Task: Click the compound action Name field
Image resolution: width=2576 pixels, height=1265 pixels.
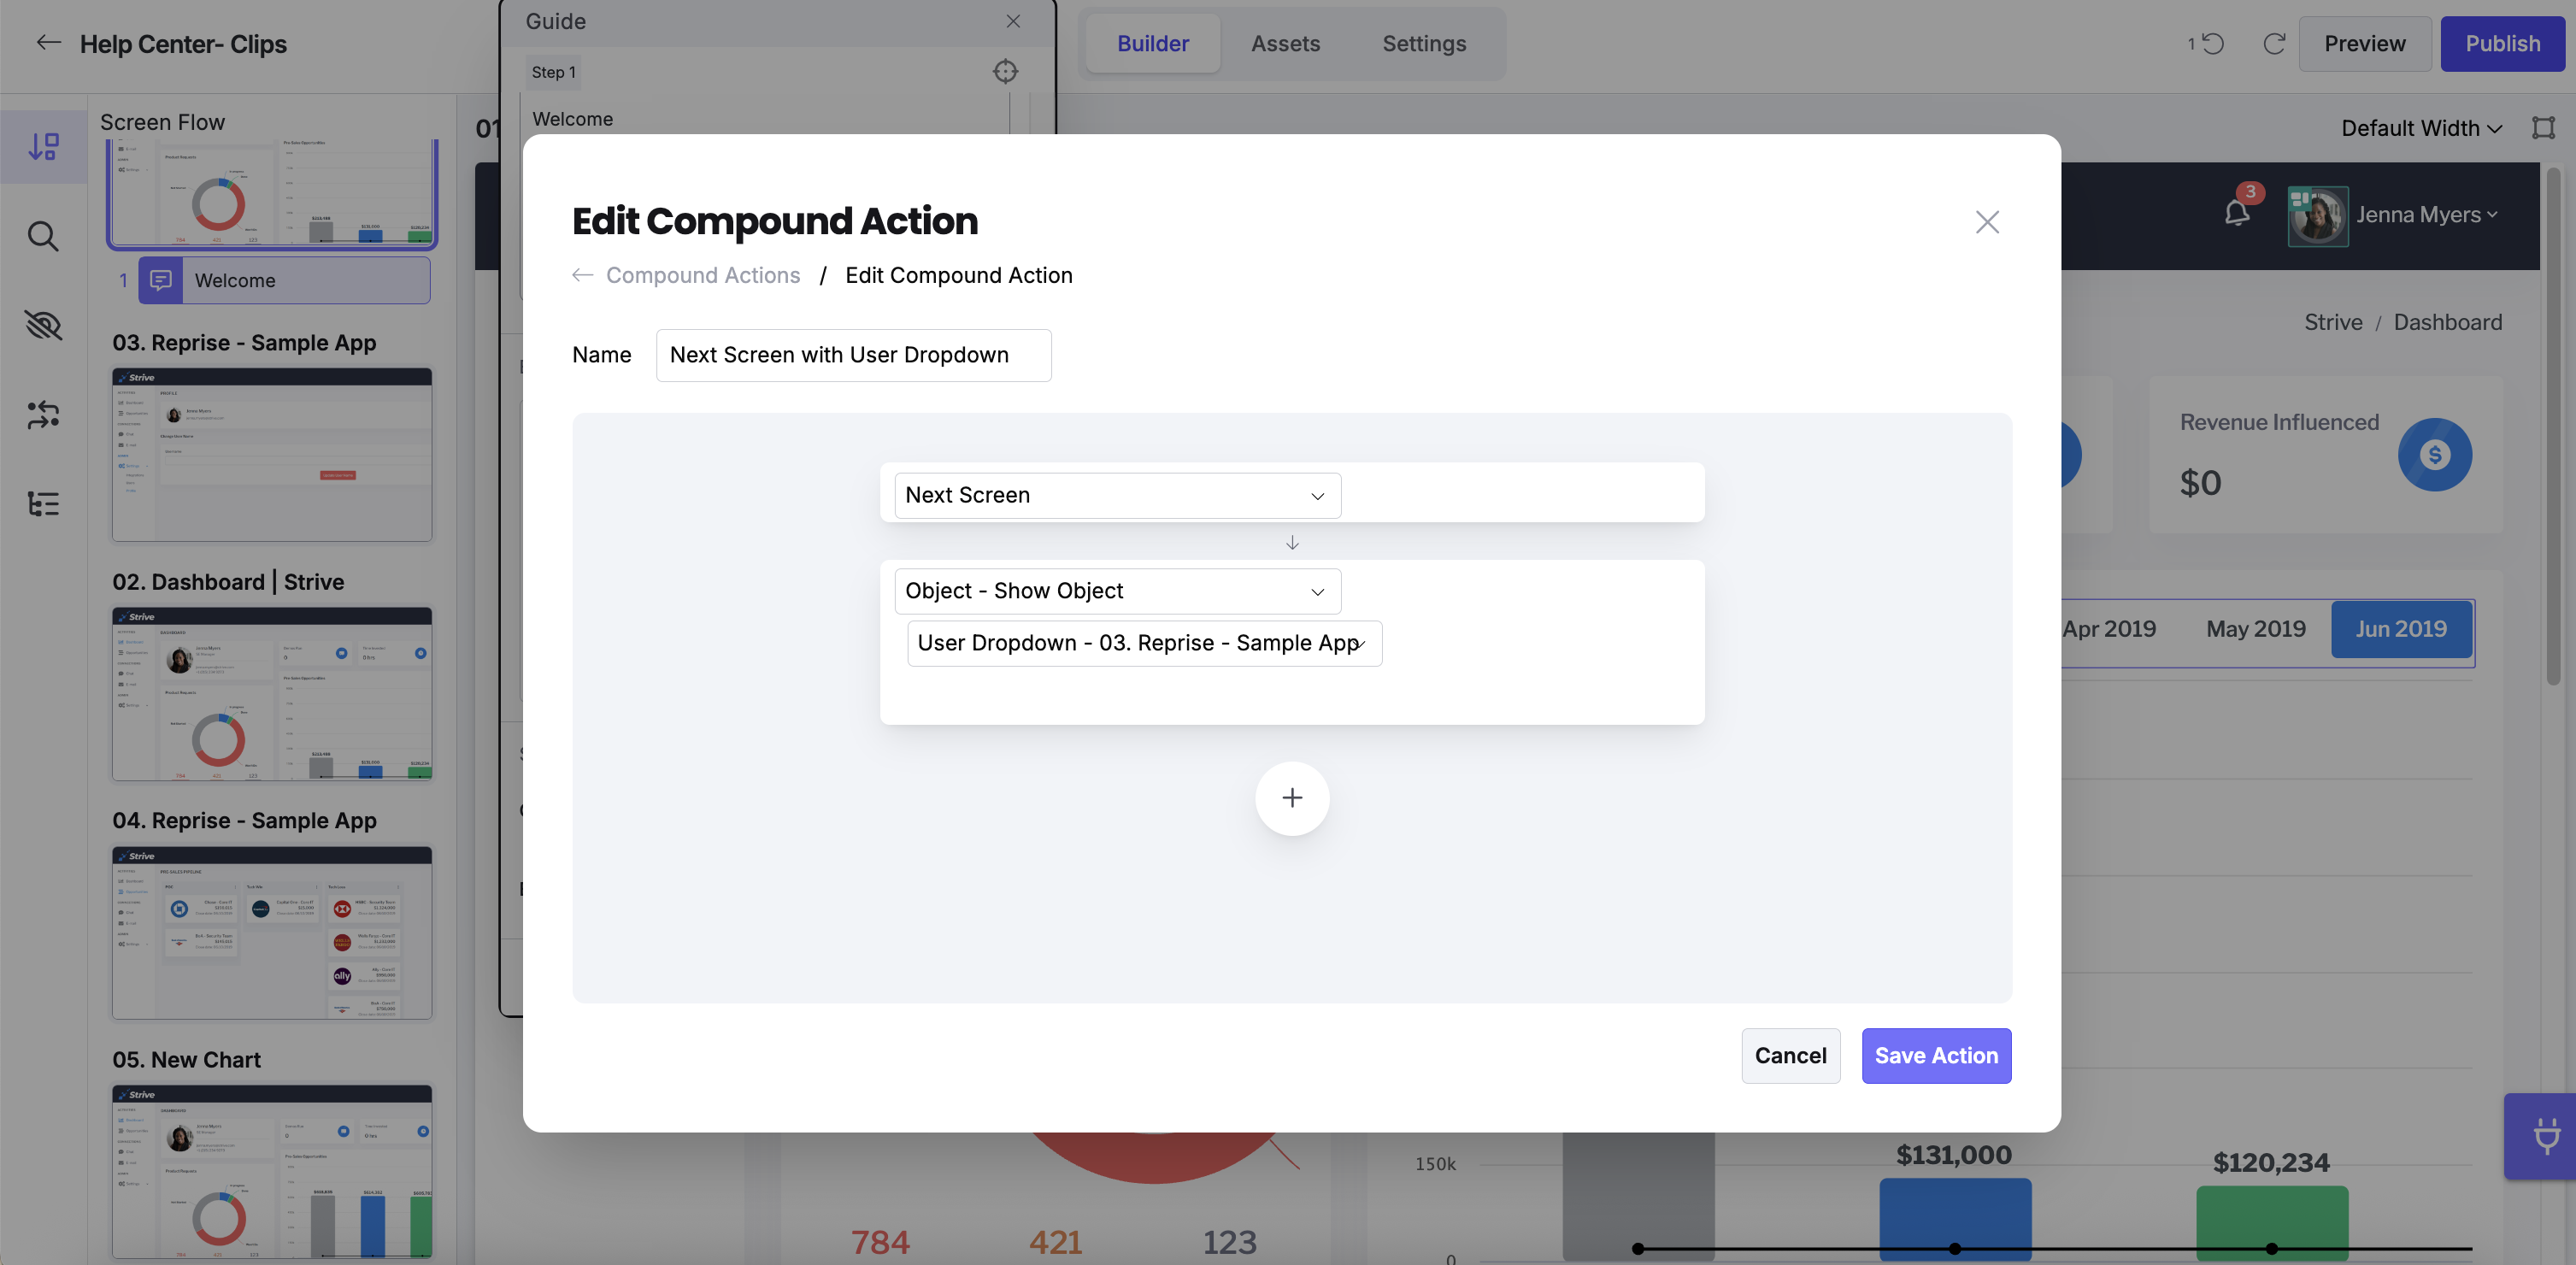Action: [x=853, y=355]
